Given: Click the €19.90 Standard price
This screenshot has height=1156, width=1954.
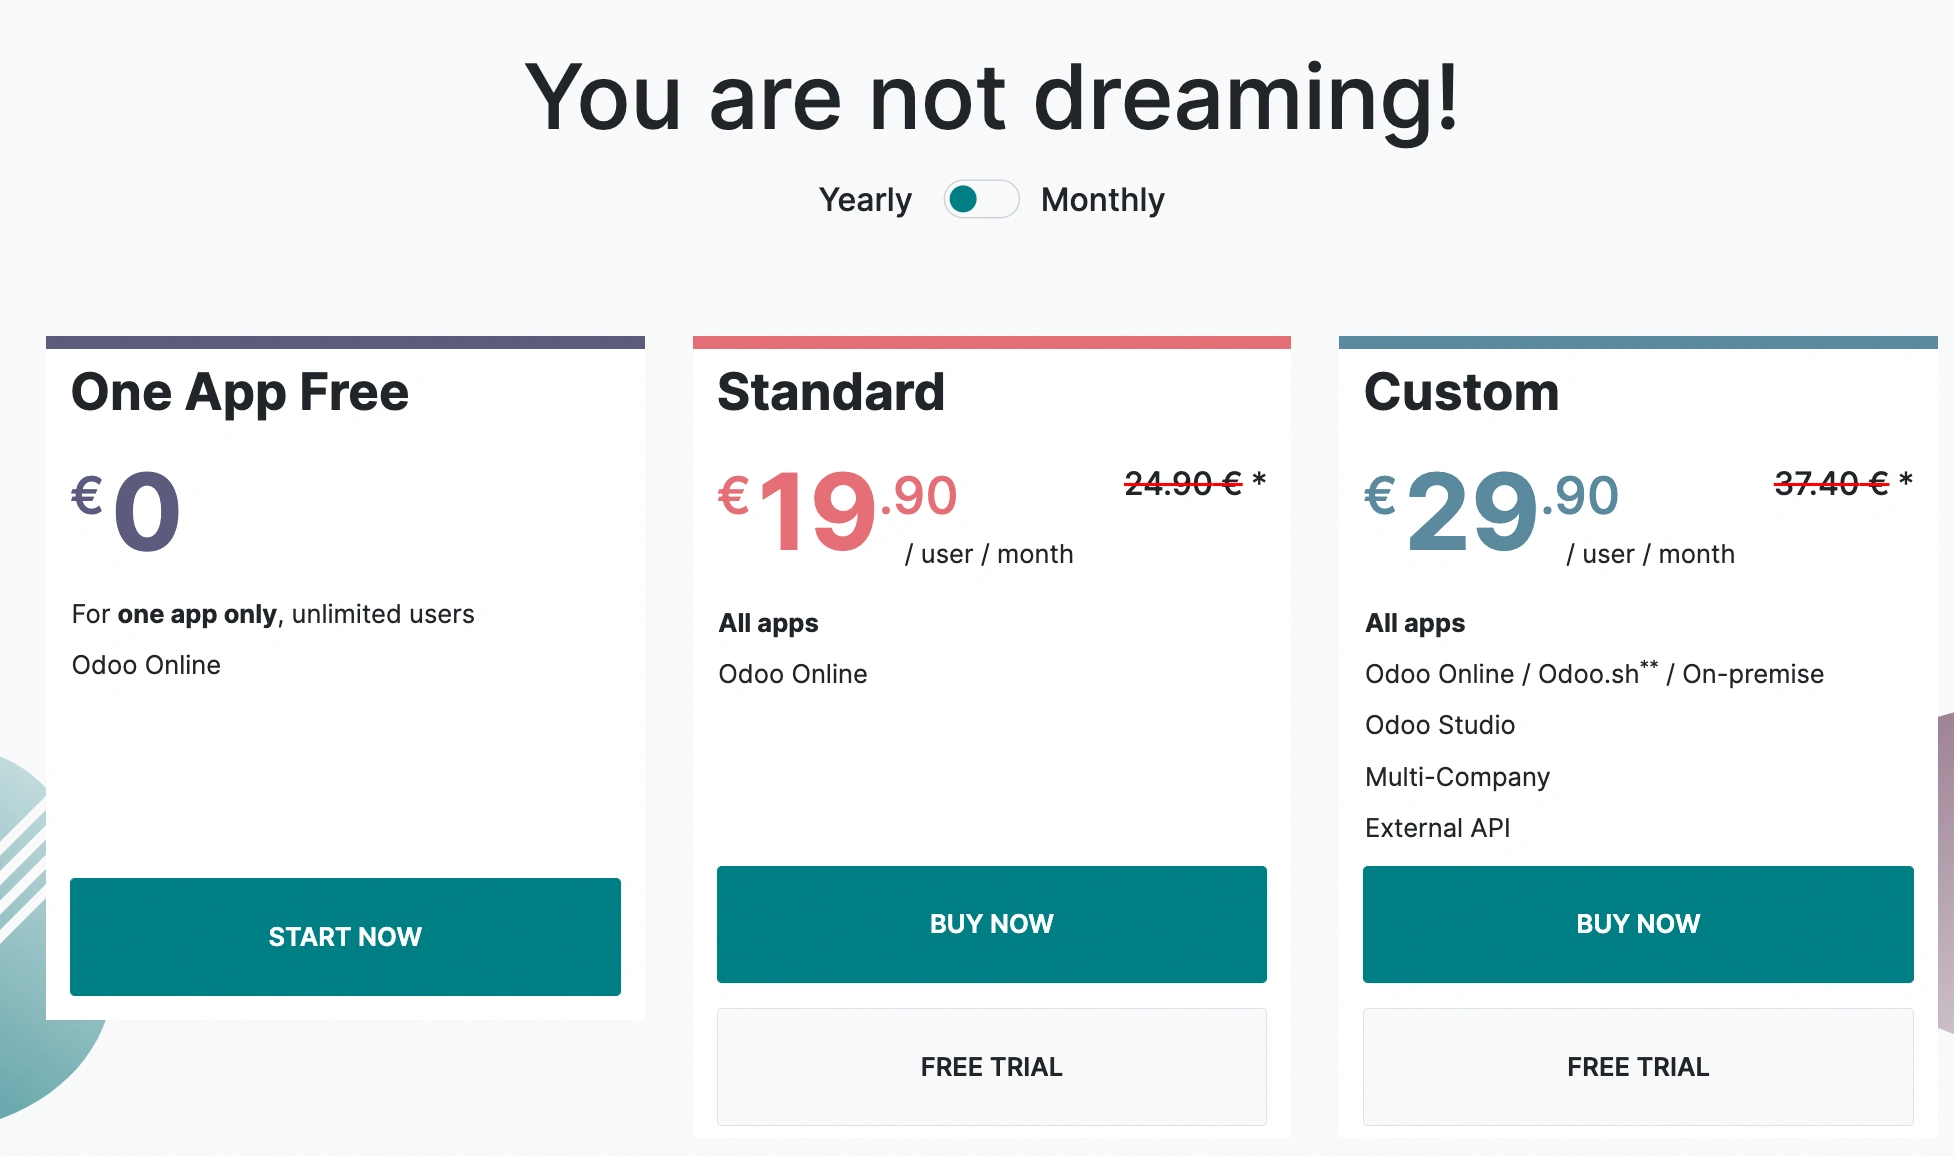Looking at the screenshot, I should (x=838, y=511).
